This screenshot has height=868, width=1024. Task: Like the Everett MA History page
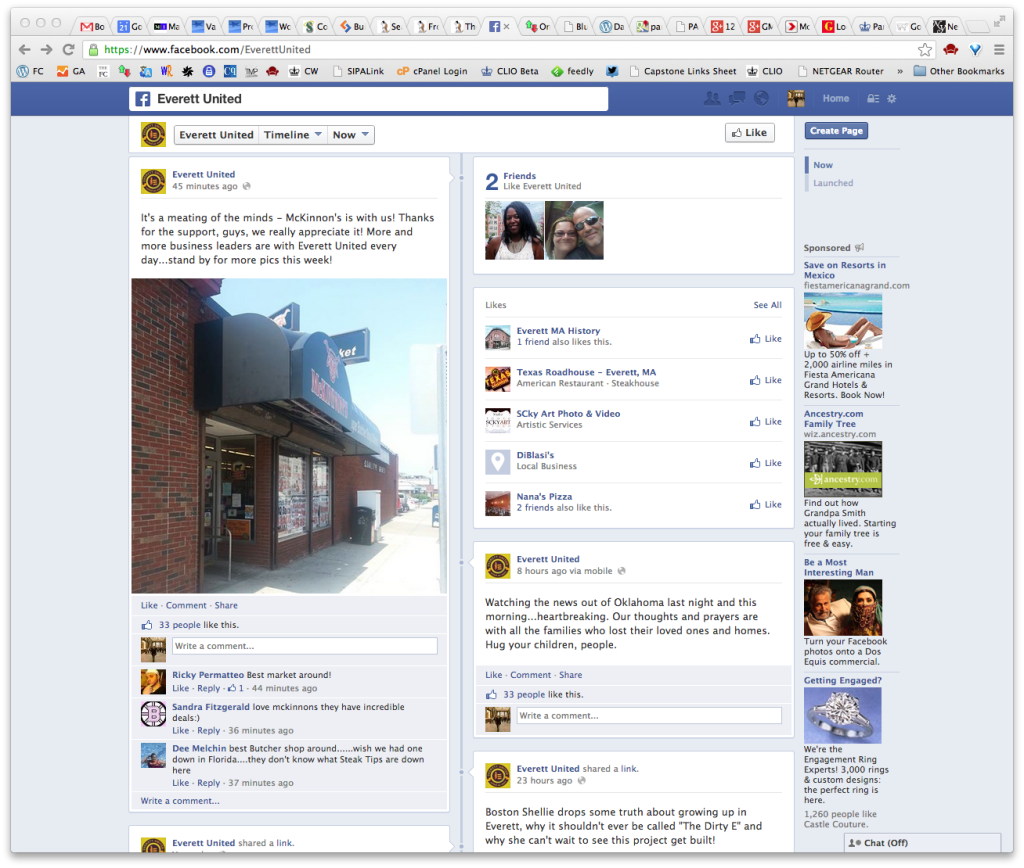(765, 338)
